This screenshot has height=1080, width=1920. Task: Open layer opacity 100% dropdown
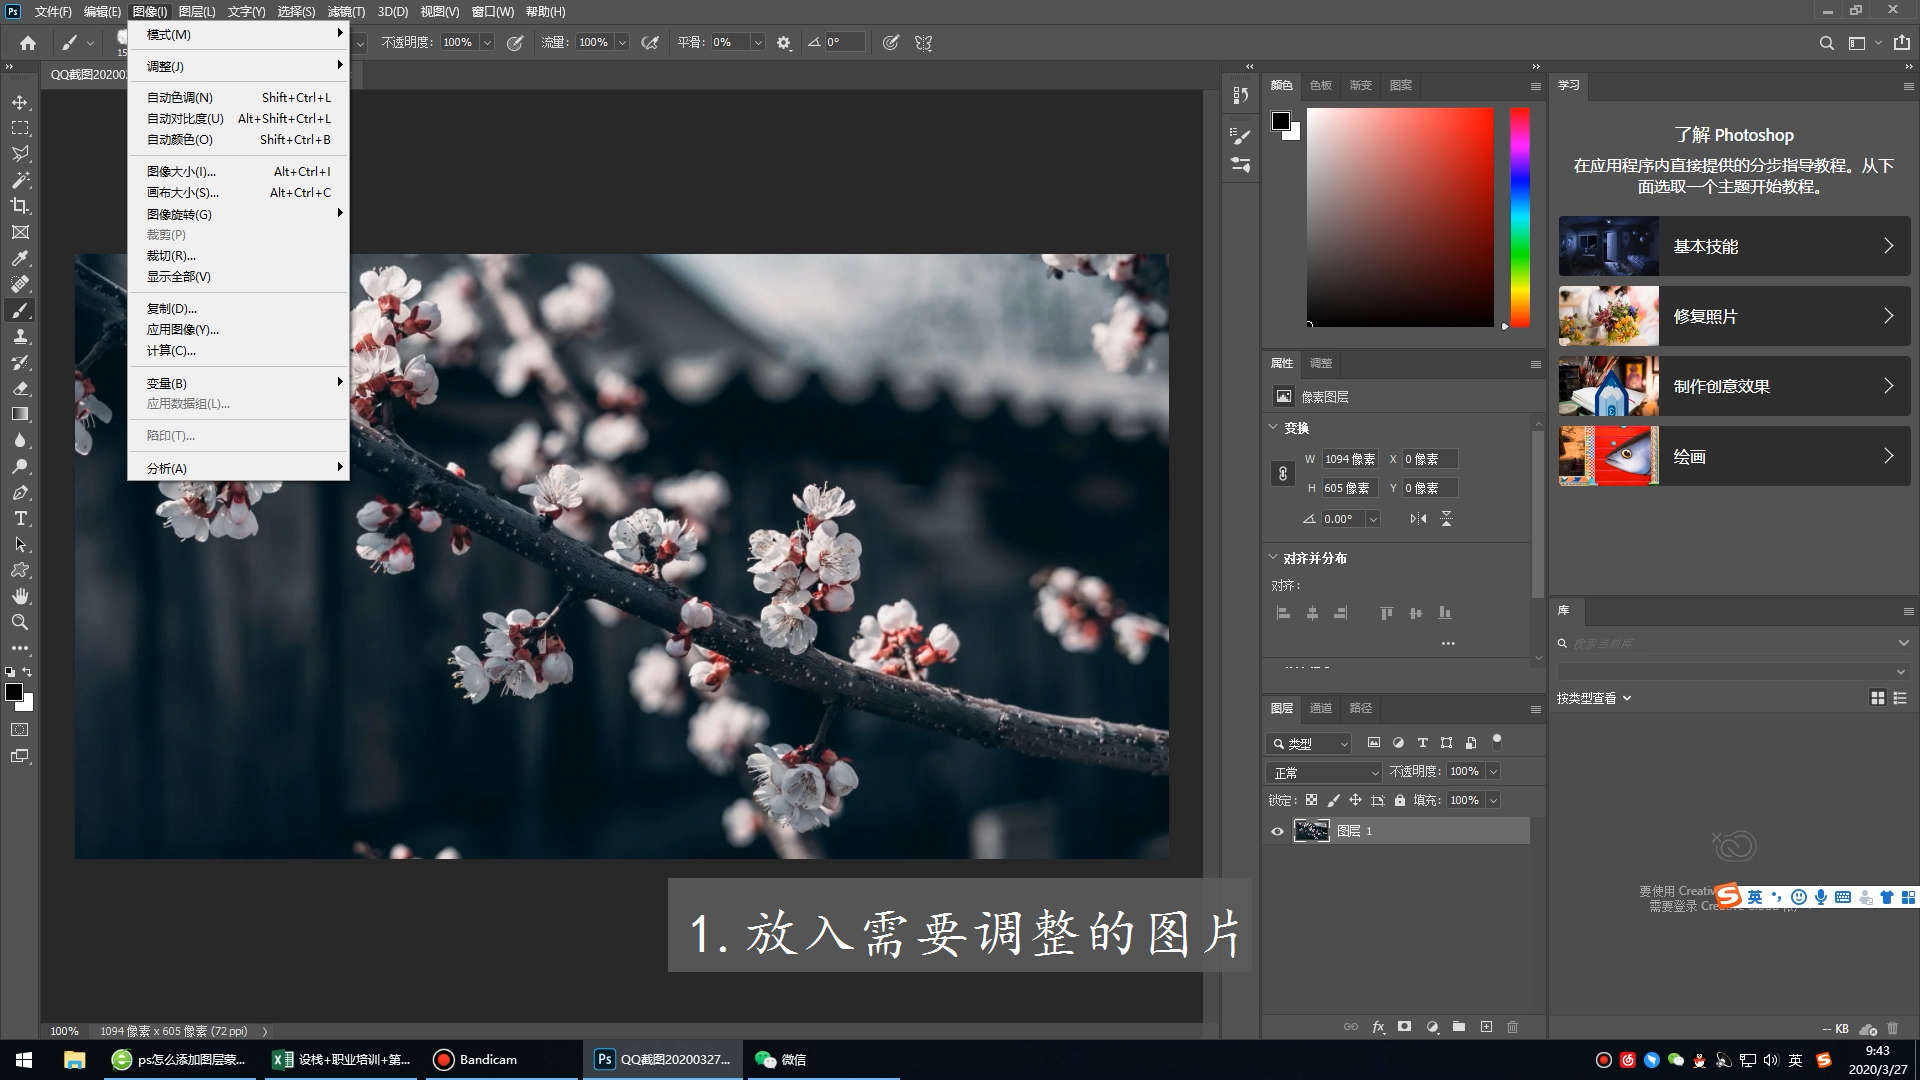point(1493,771)
